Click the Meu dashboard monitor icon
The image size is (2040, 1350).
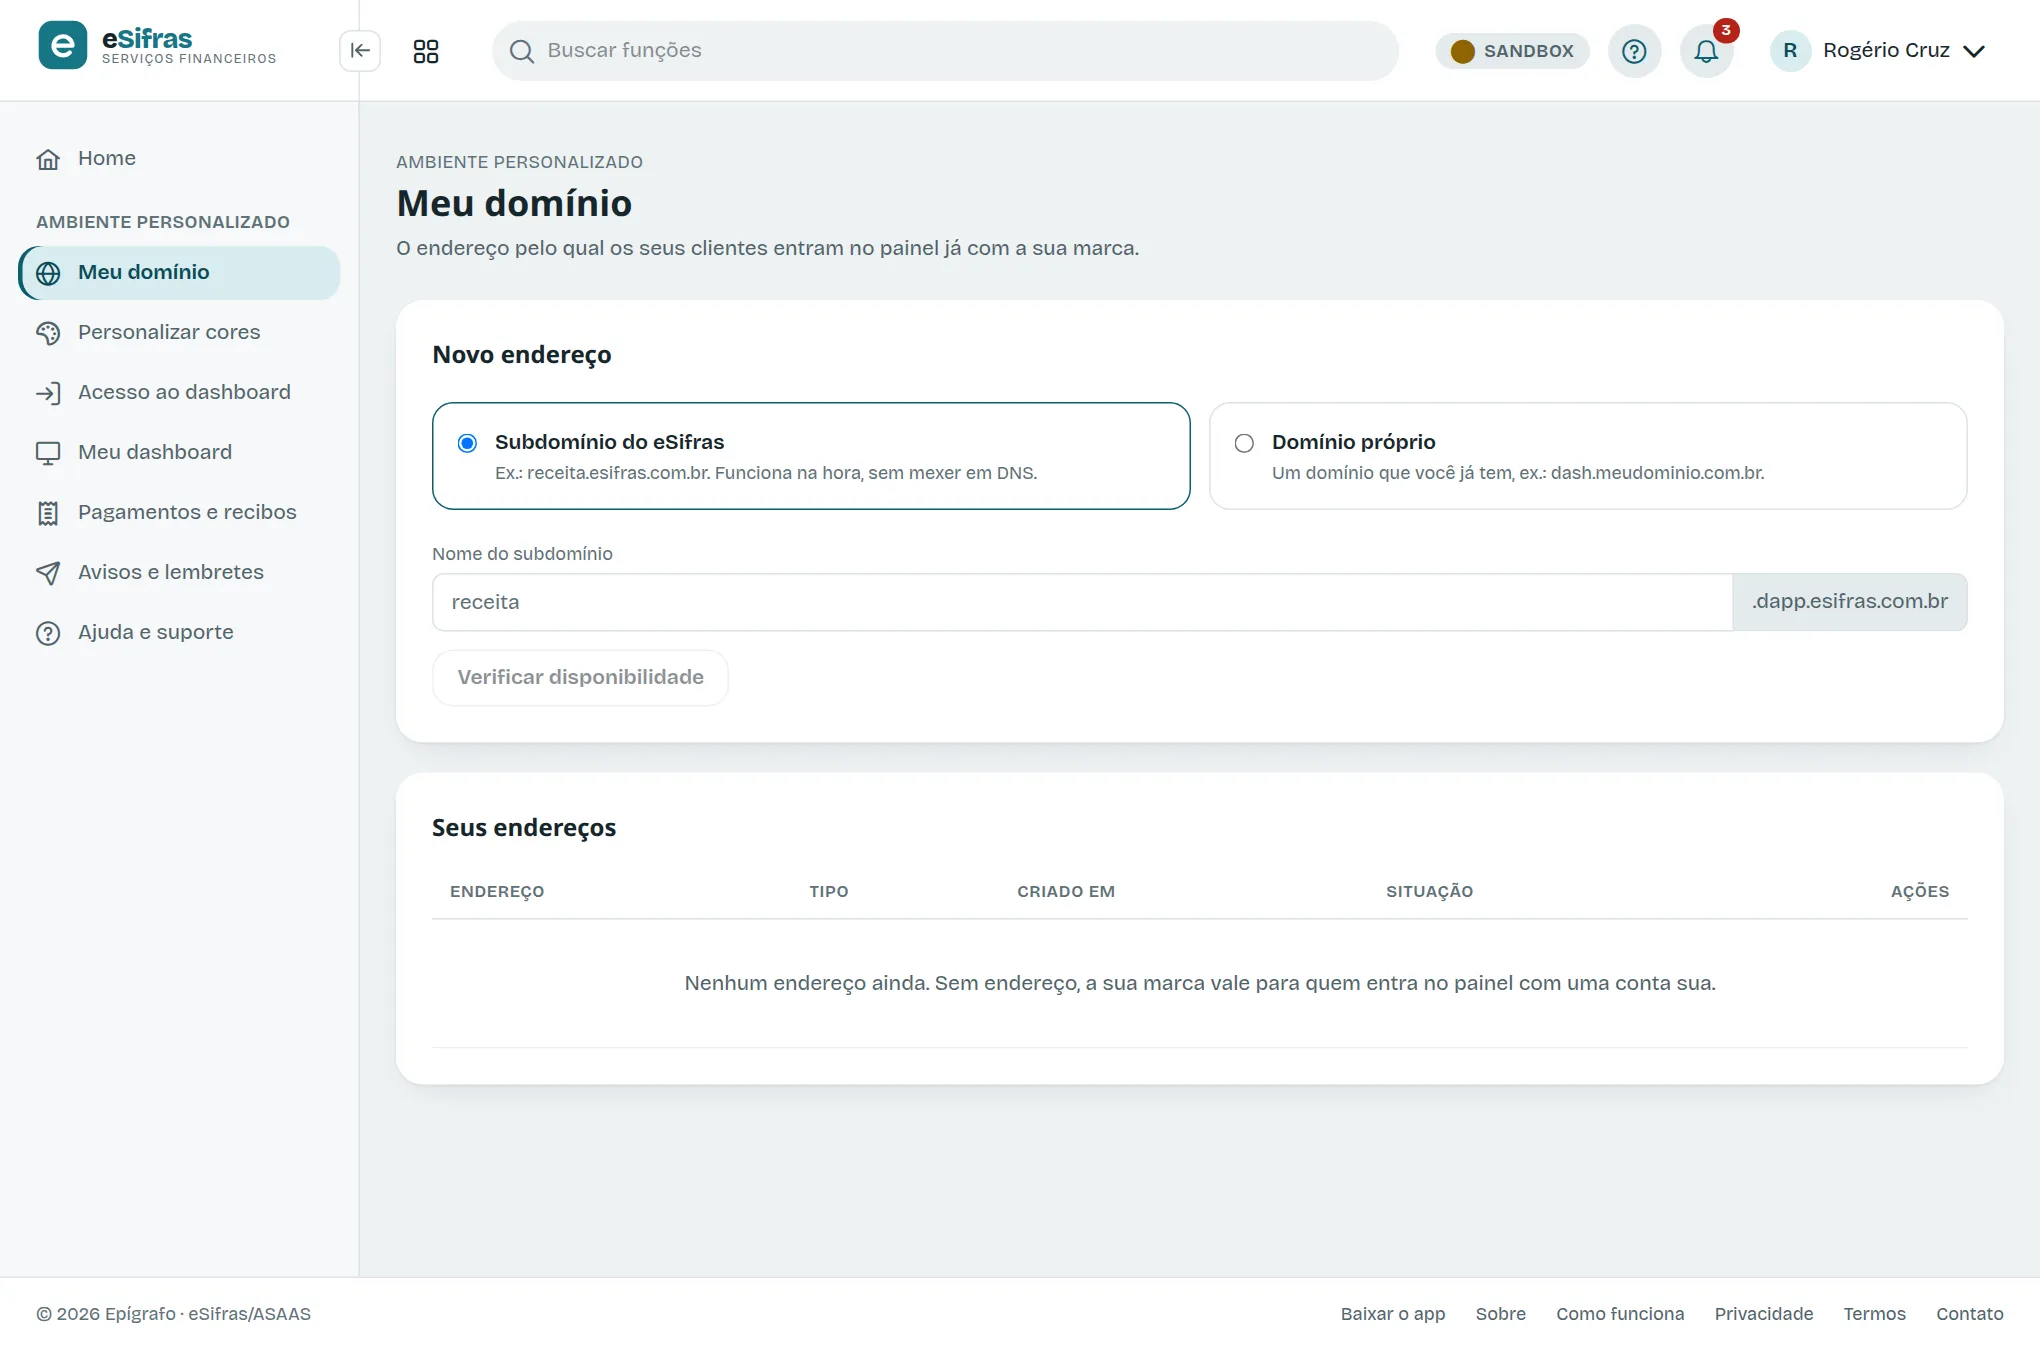click(48, 453)
